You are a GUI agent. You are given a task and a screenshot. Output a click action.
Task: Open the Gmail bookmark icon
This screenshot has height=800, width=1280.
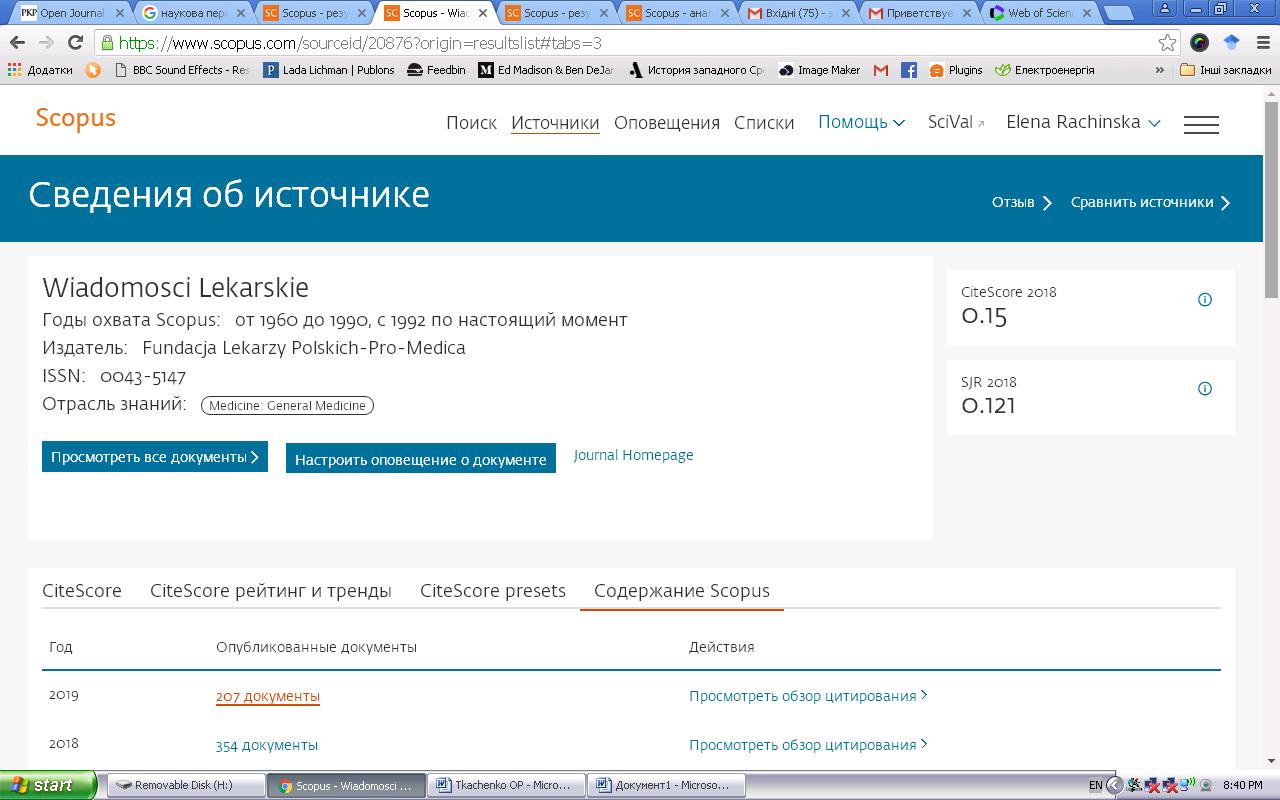pos(881,70)
